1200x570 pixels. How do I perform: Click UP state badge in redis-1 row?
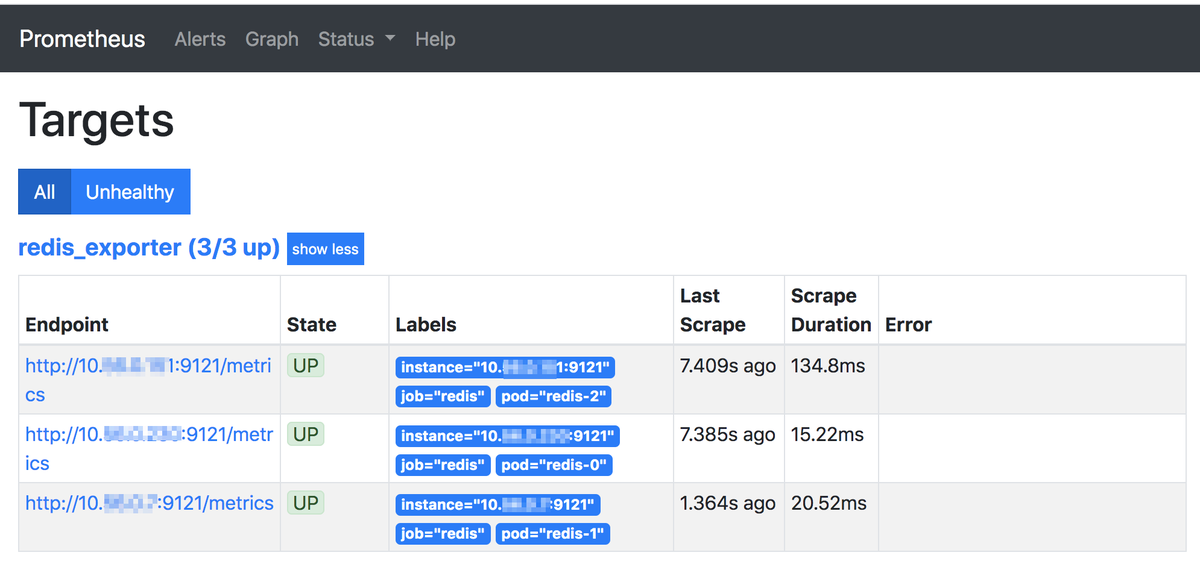click(306, 503)
